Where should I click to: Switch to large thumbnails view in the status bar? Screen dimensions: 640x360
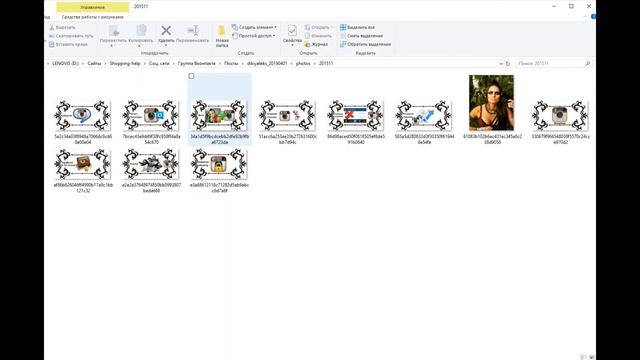click(592, 357)
